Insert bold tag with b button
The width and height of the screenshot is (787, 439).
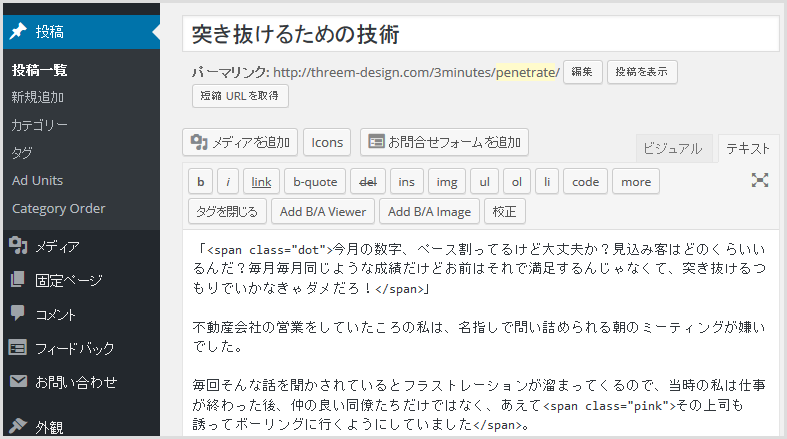tap(200, 181)
